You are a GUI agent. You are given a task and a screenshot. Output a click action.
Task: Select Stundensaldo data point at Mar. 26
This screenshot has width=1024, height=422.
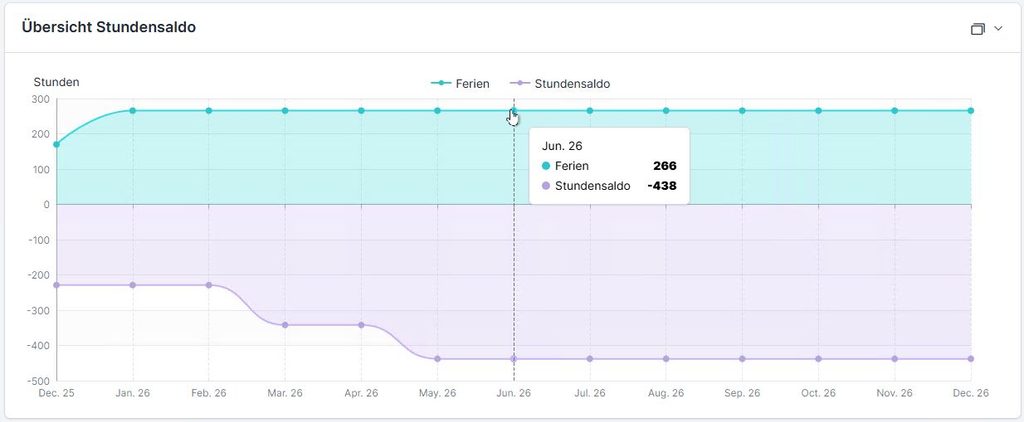285,325
